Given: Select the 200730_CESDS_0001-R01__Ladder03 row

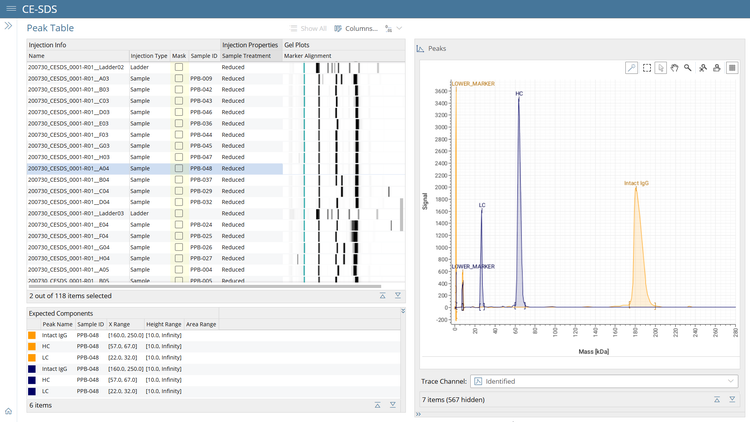Looking at the screenshot, I should pos(76,213).
